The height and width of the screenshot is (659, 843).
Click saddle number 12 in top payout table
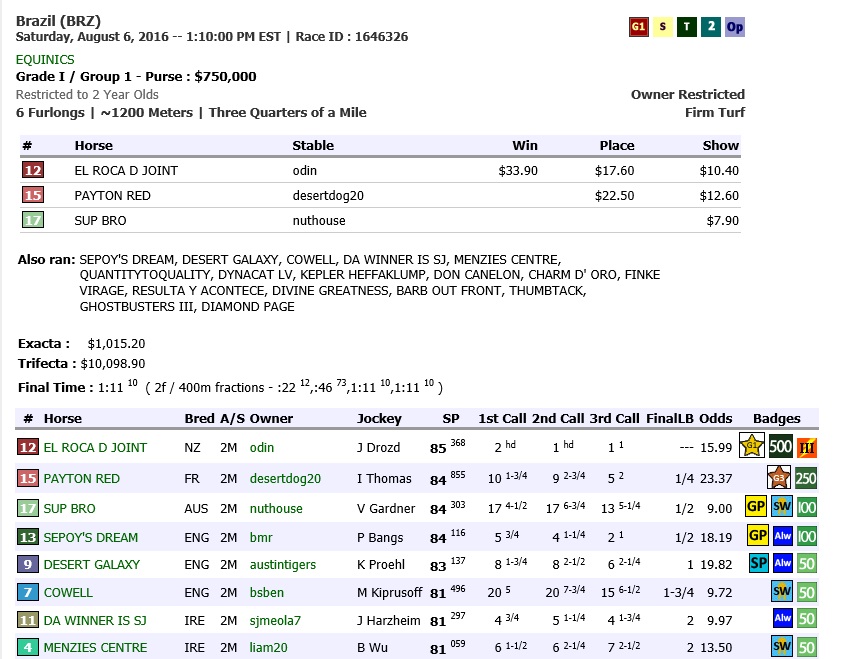click(33, 170)
